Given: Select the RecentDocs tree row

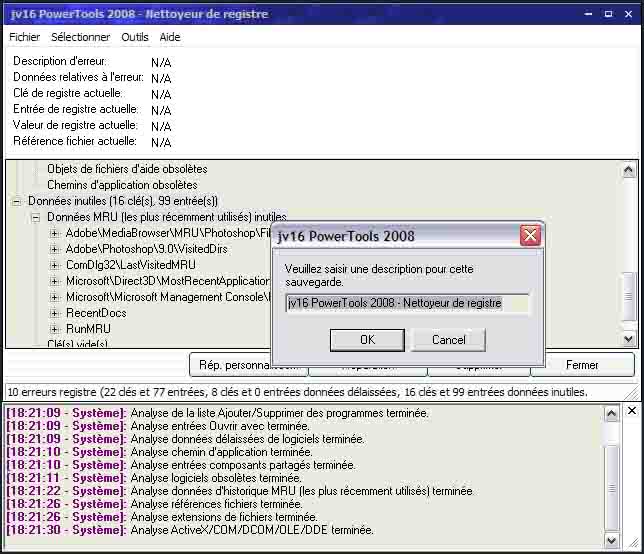Looking at the screenshot, I should 96,313.
